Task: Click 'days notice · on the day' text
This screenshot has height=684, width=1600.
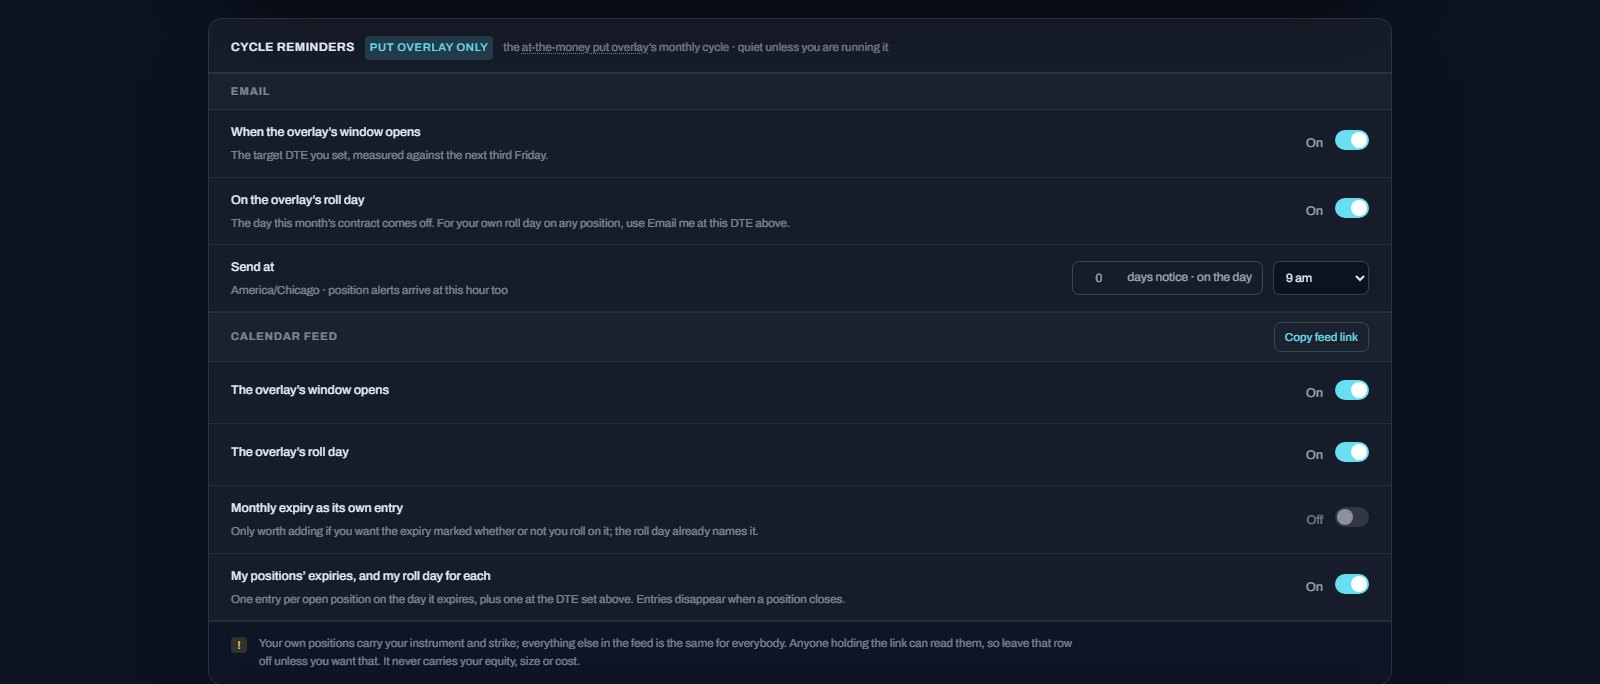Action: pos(1189,277)
